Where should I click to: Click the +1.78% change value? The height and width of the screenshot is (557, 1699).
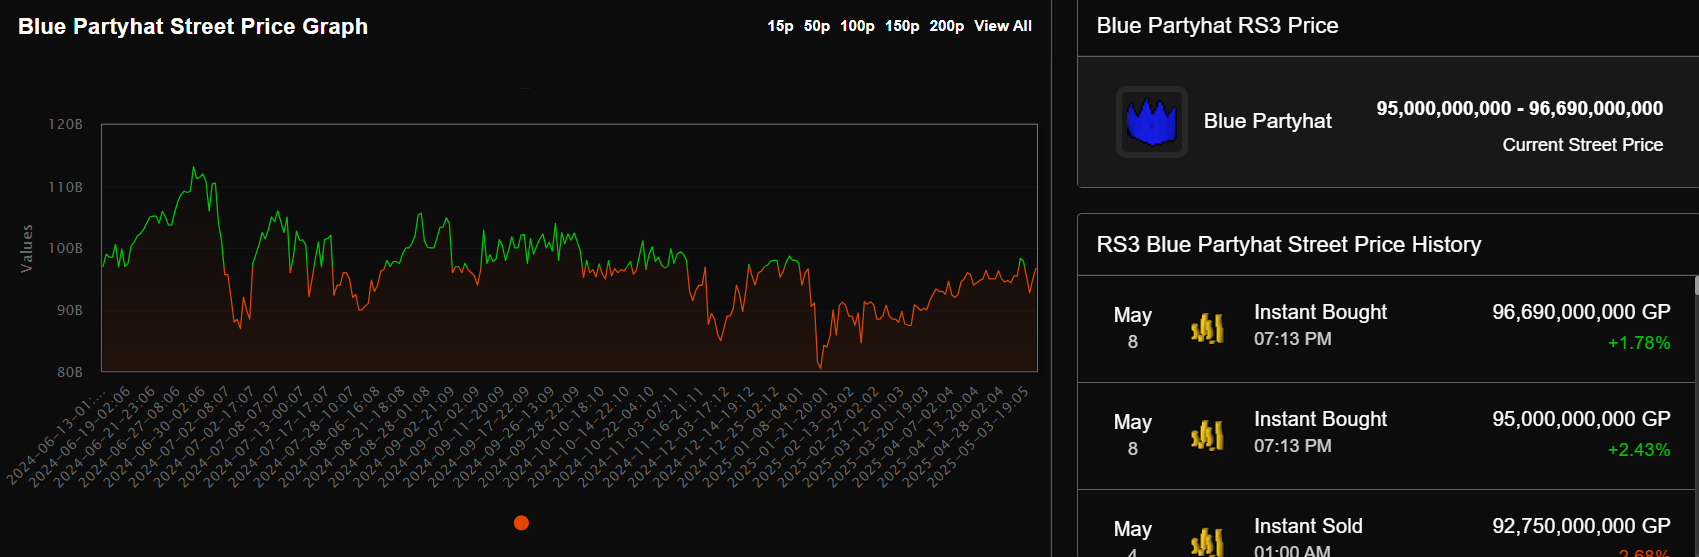tap(1638, 343)
